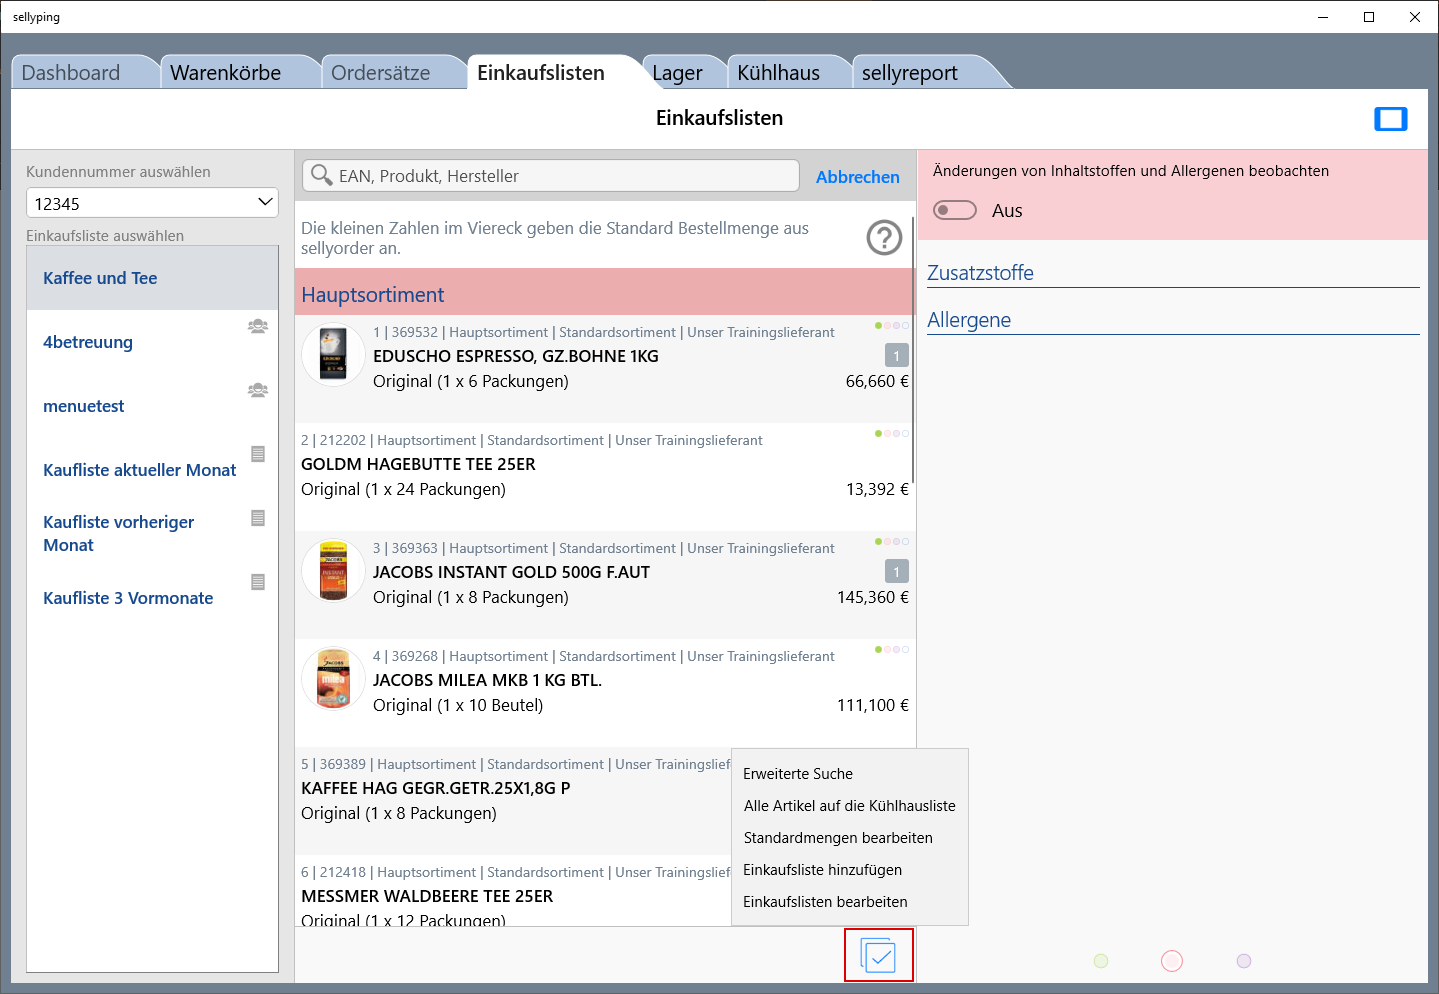The height and width of the screenshot is (994, 1439).
Task: Click the multi-select checkbox icon at bottom
Action: click(878, 956)
